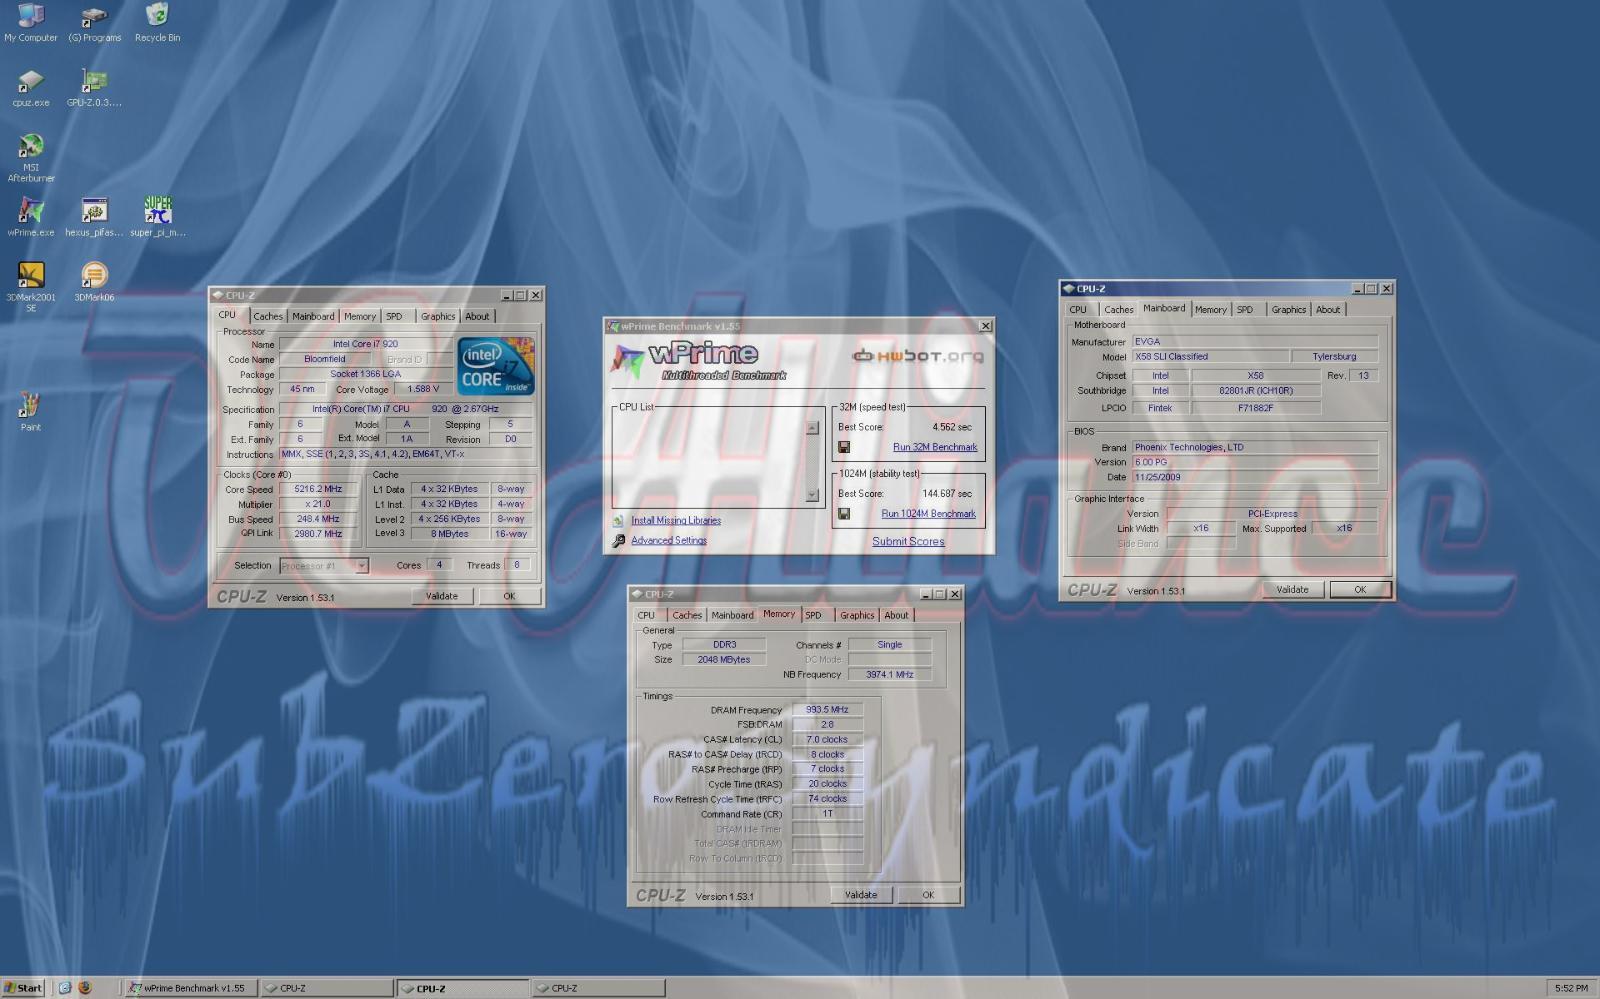
Task: Click Validate in the right CPU-Z window
Action: [1293, 589]
